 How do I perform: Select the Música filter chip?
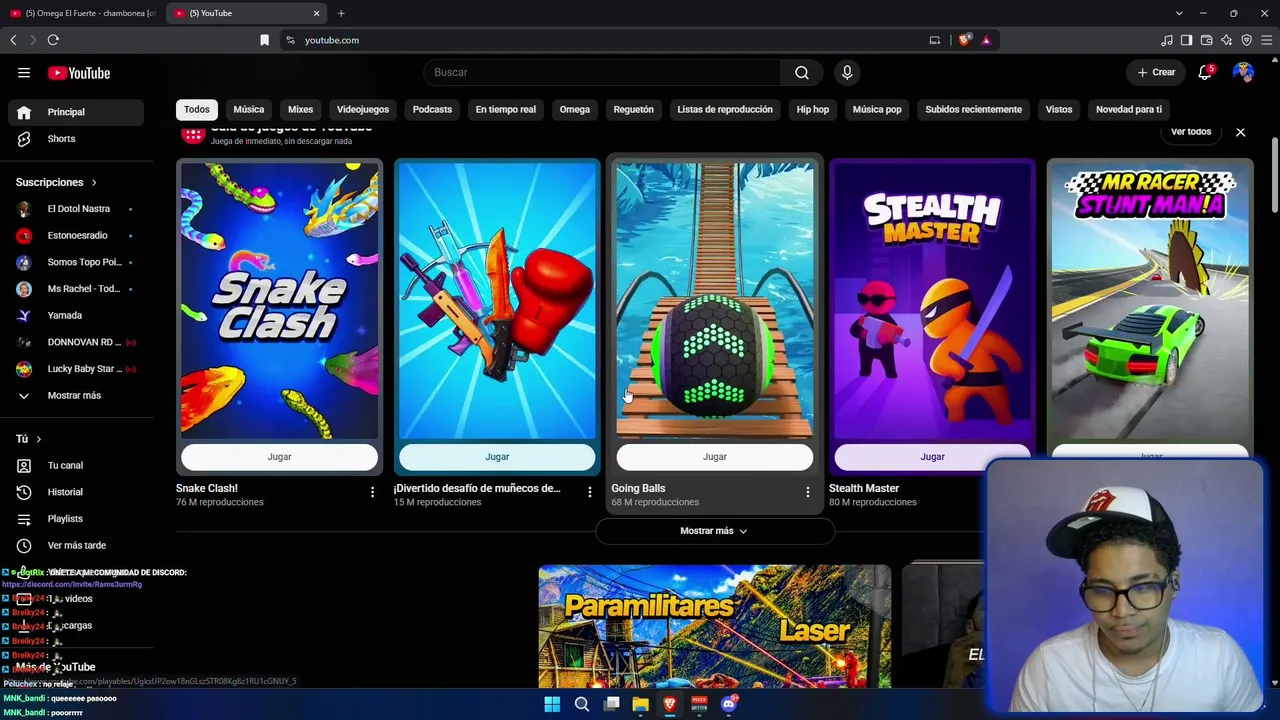pos(249,110)
